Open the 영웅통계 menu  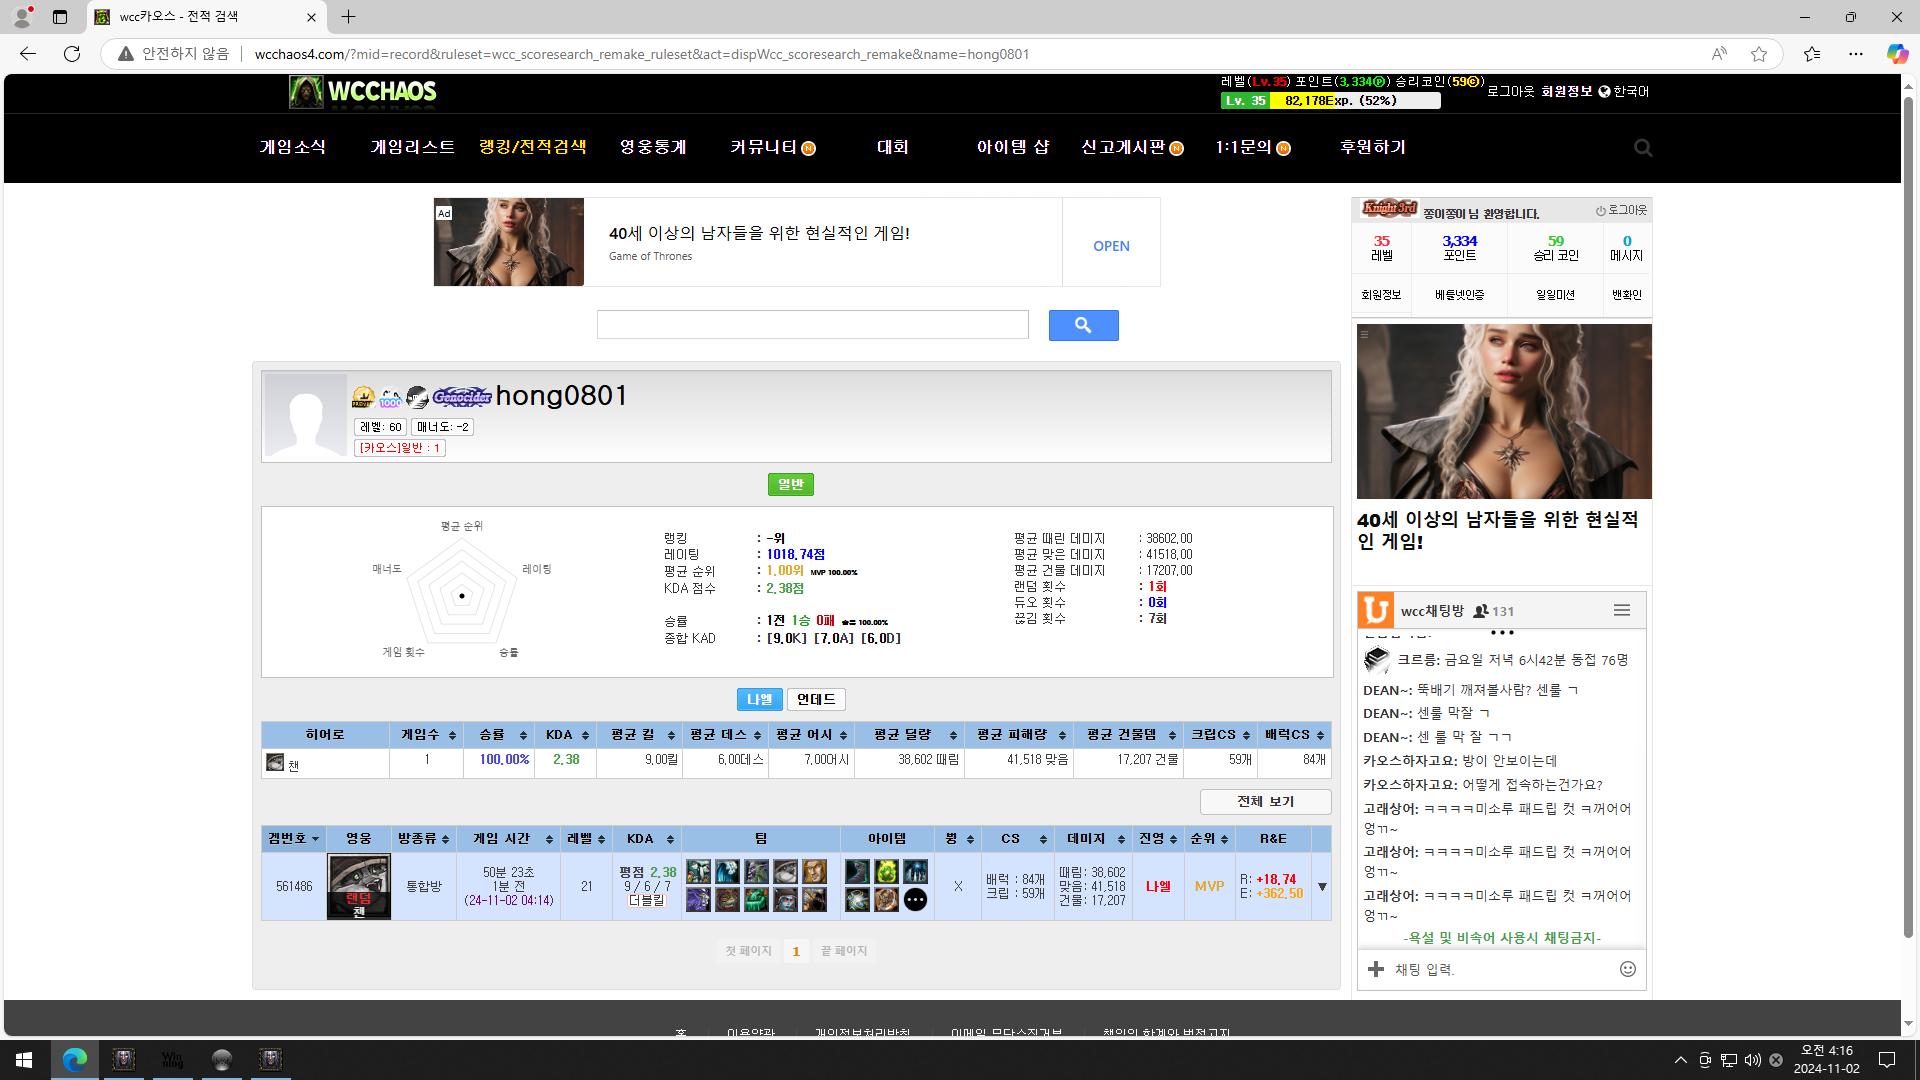pos(653,148)
